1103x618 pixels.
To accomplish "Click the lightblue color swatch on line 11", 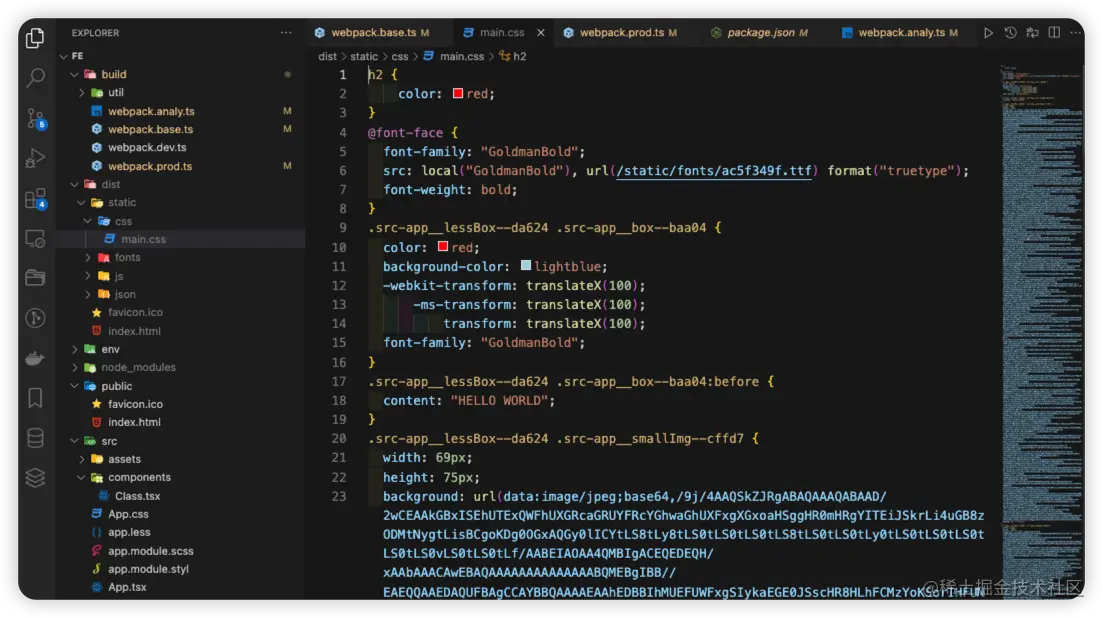I will click(x=525, y=266).
